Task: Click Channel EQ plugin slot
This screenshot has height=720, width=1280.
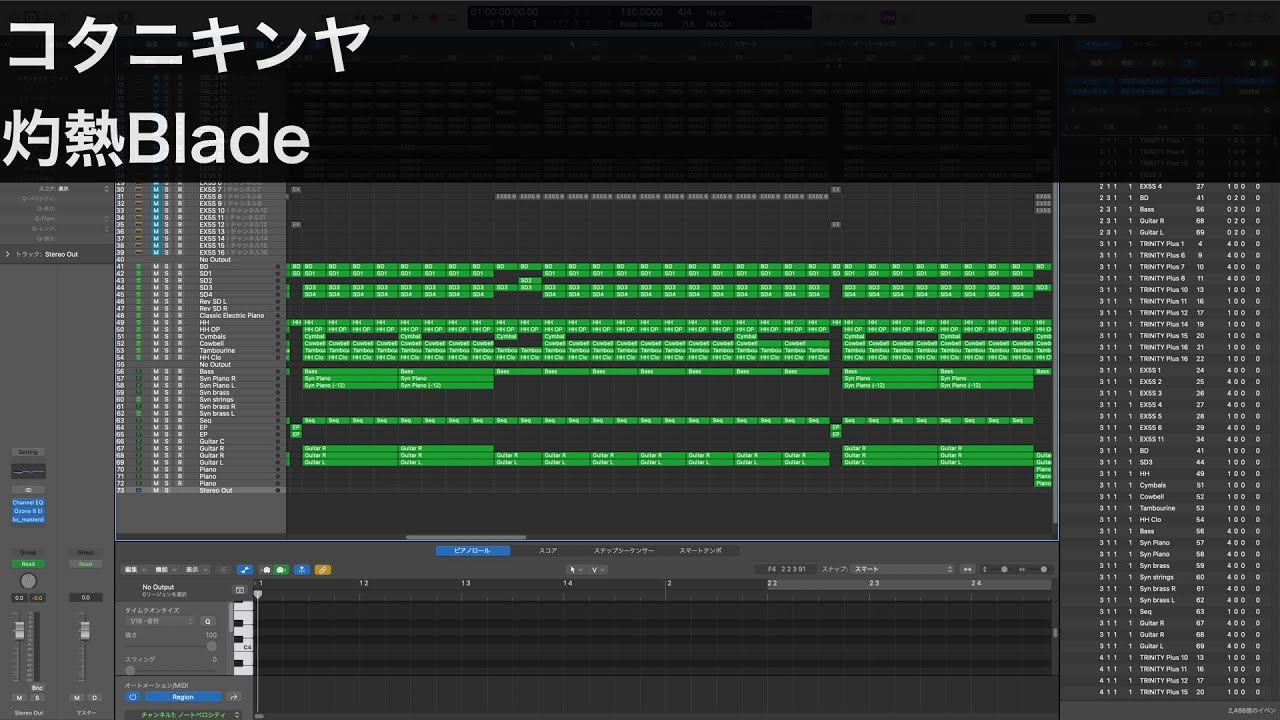Action: 28,503
